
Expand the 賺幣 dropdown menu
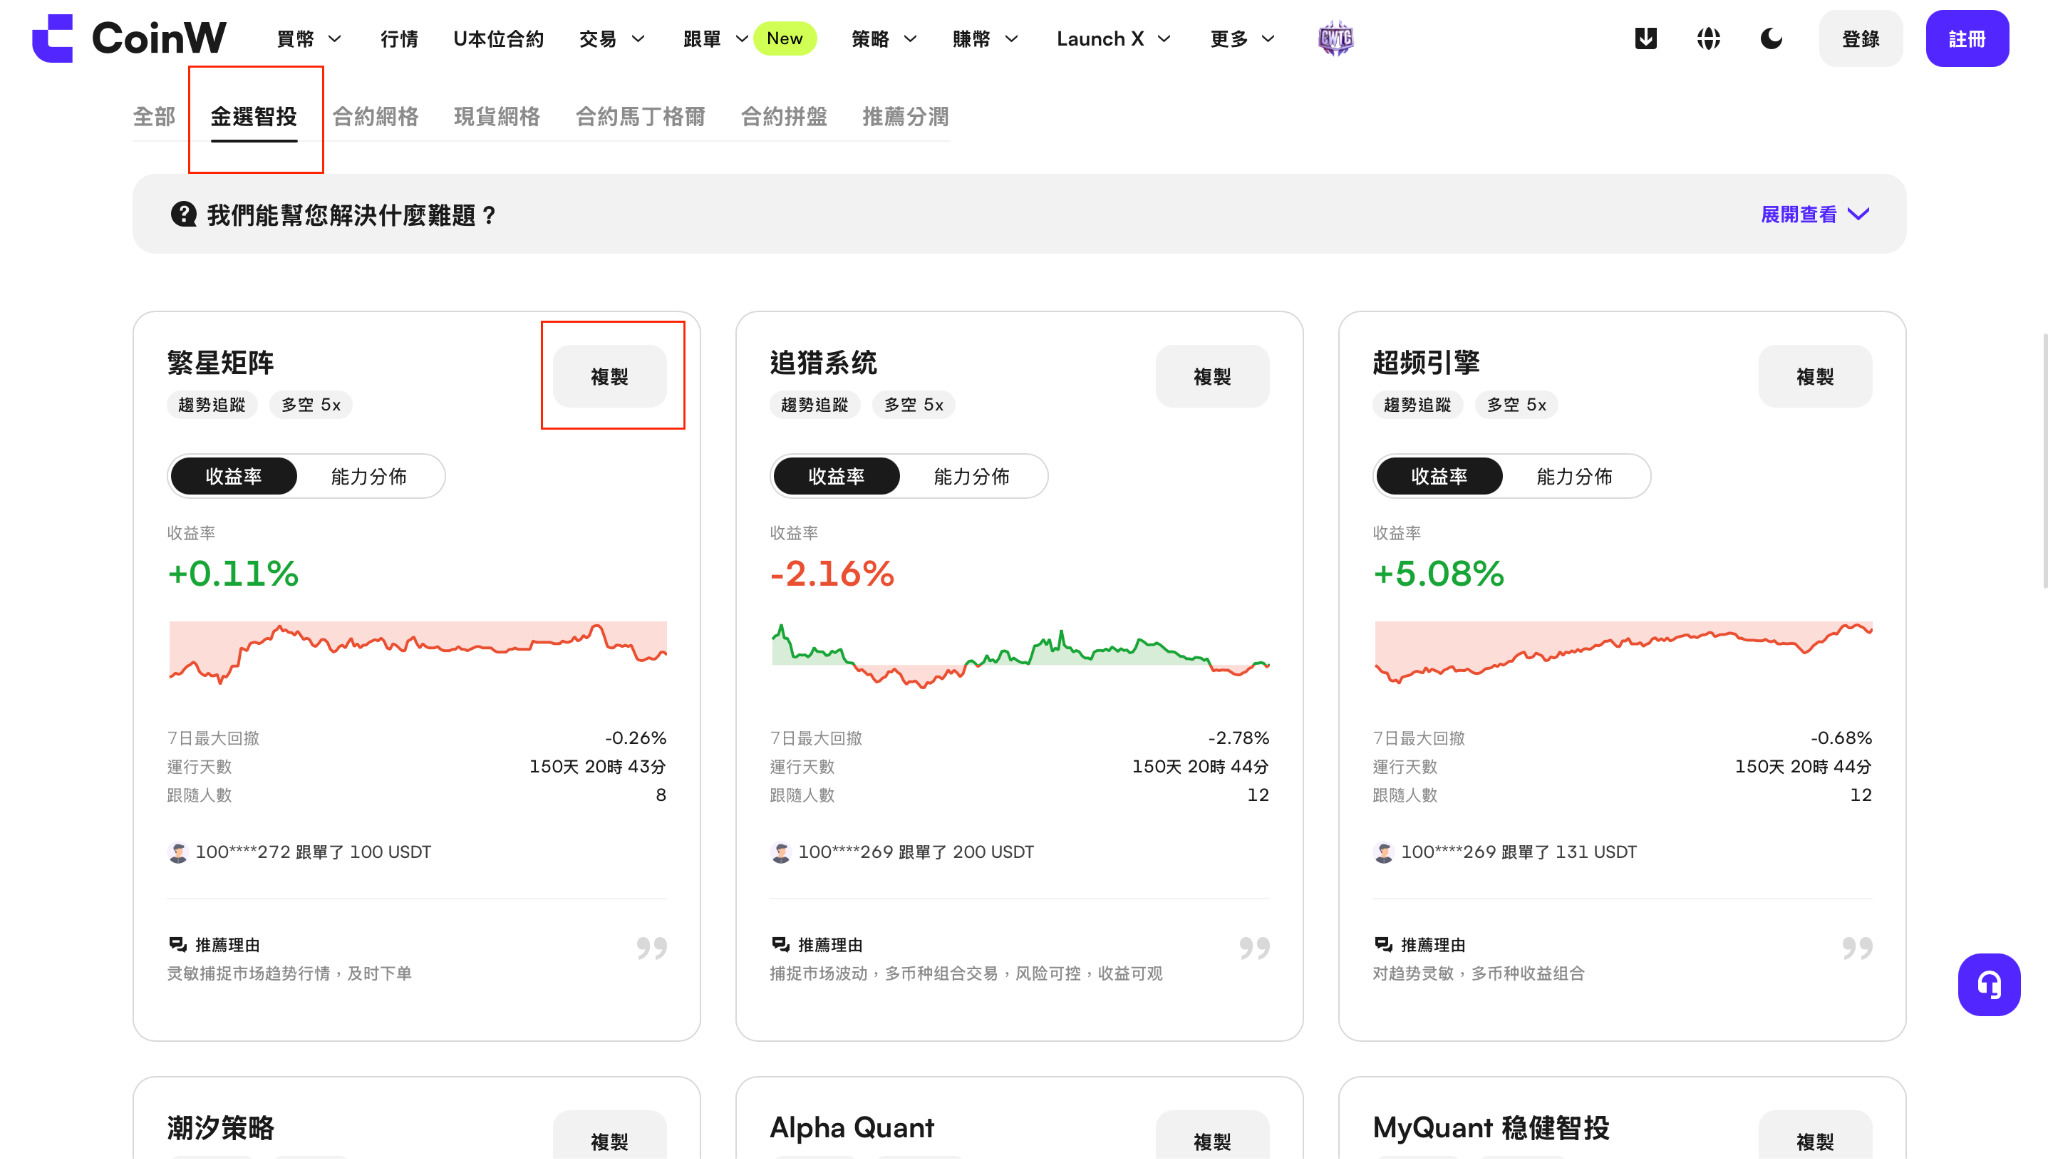point(985,39)
